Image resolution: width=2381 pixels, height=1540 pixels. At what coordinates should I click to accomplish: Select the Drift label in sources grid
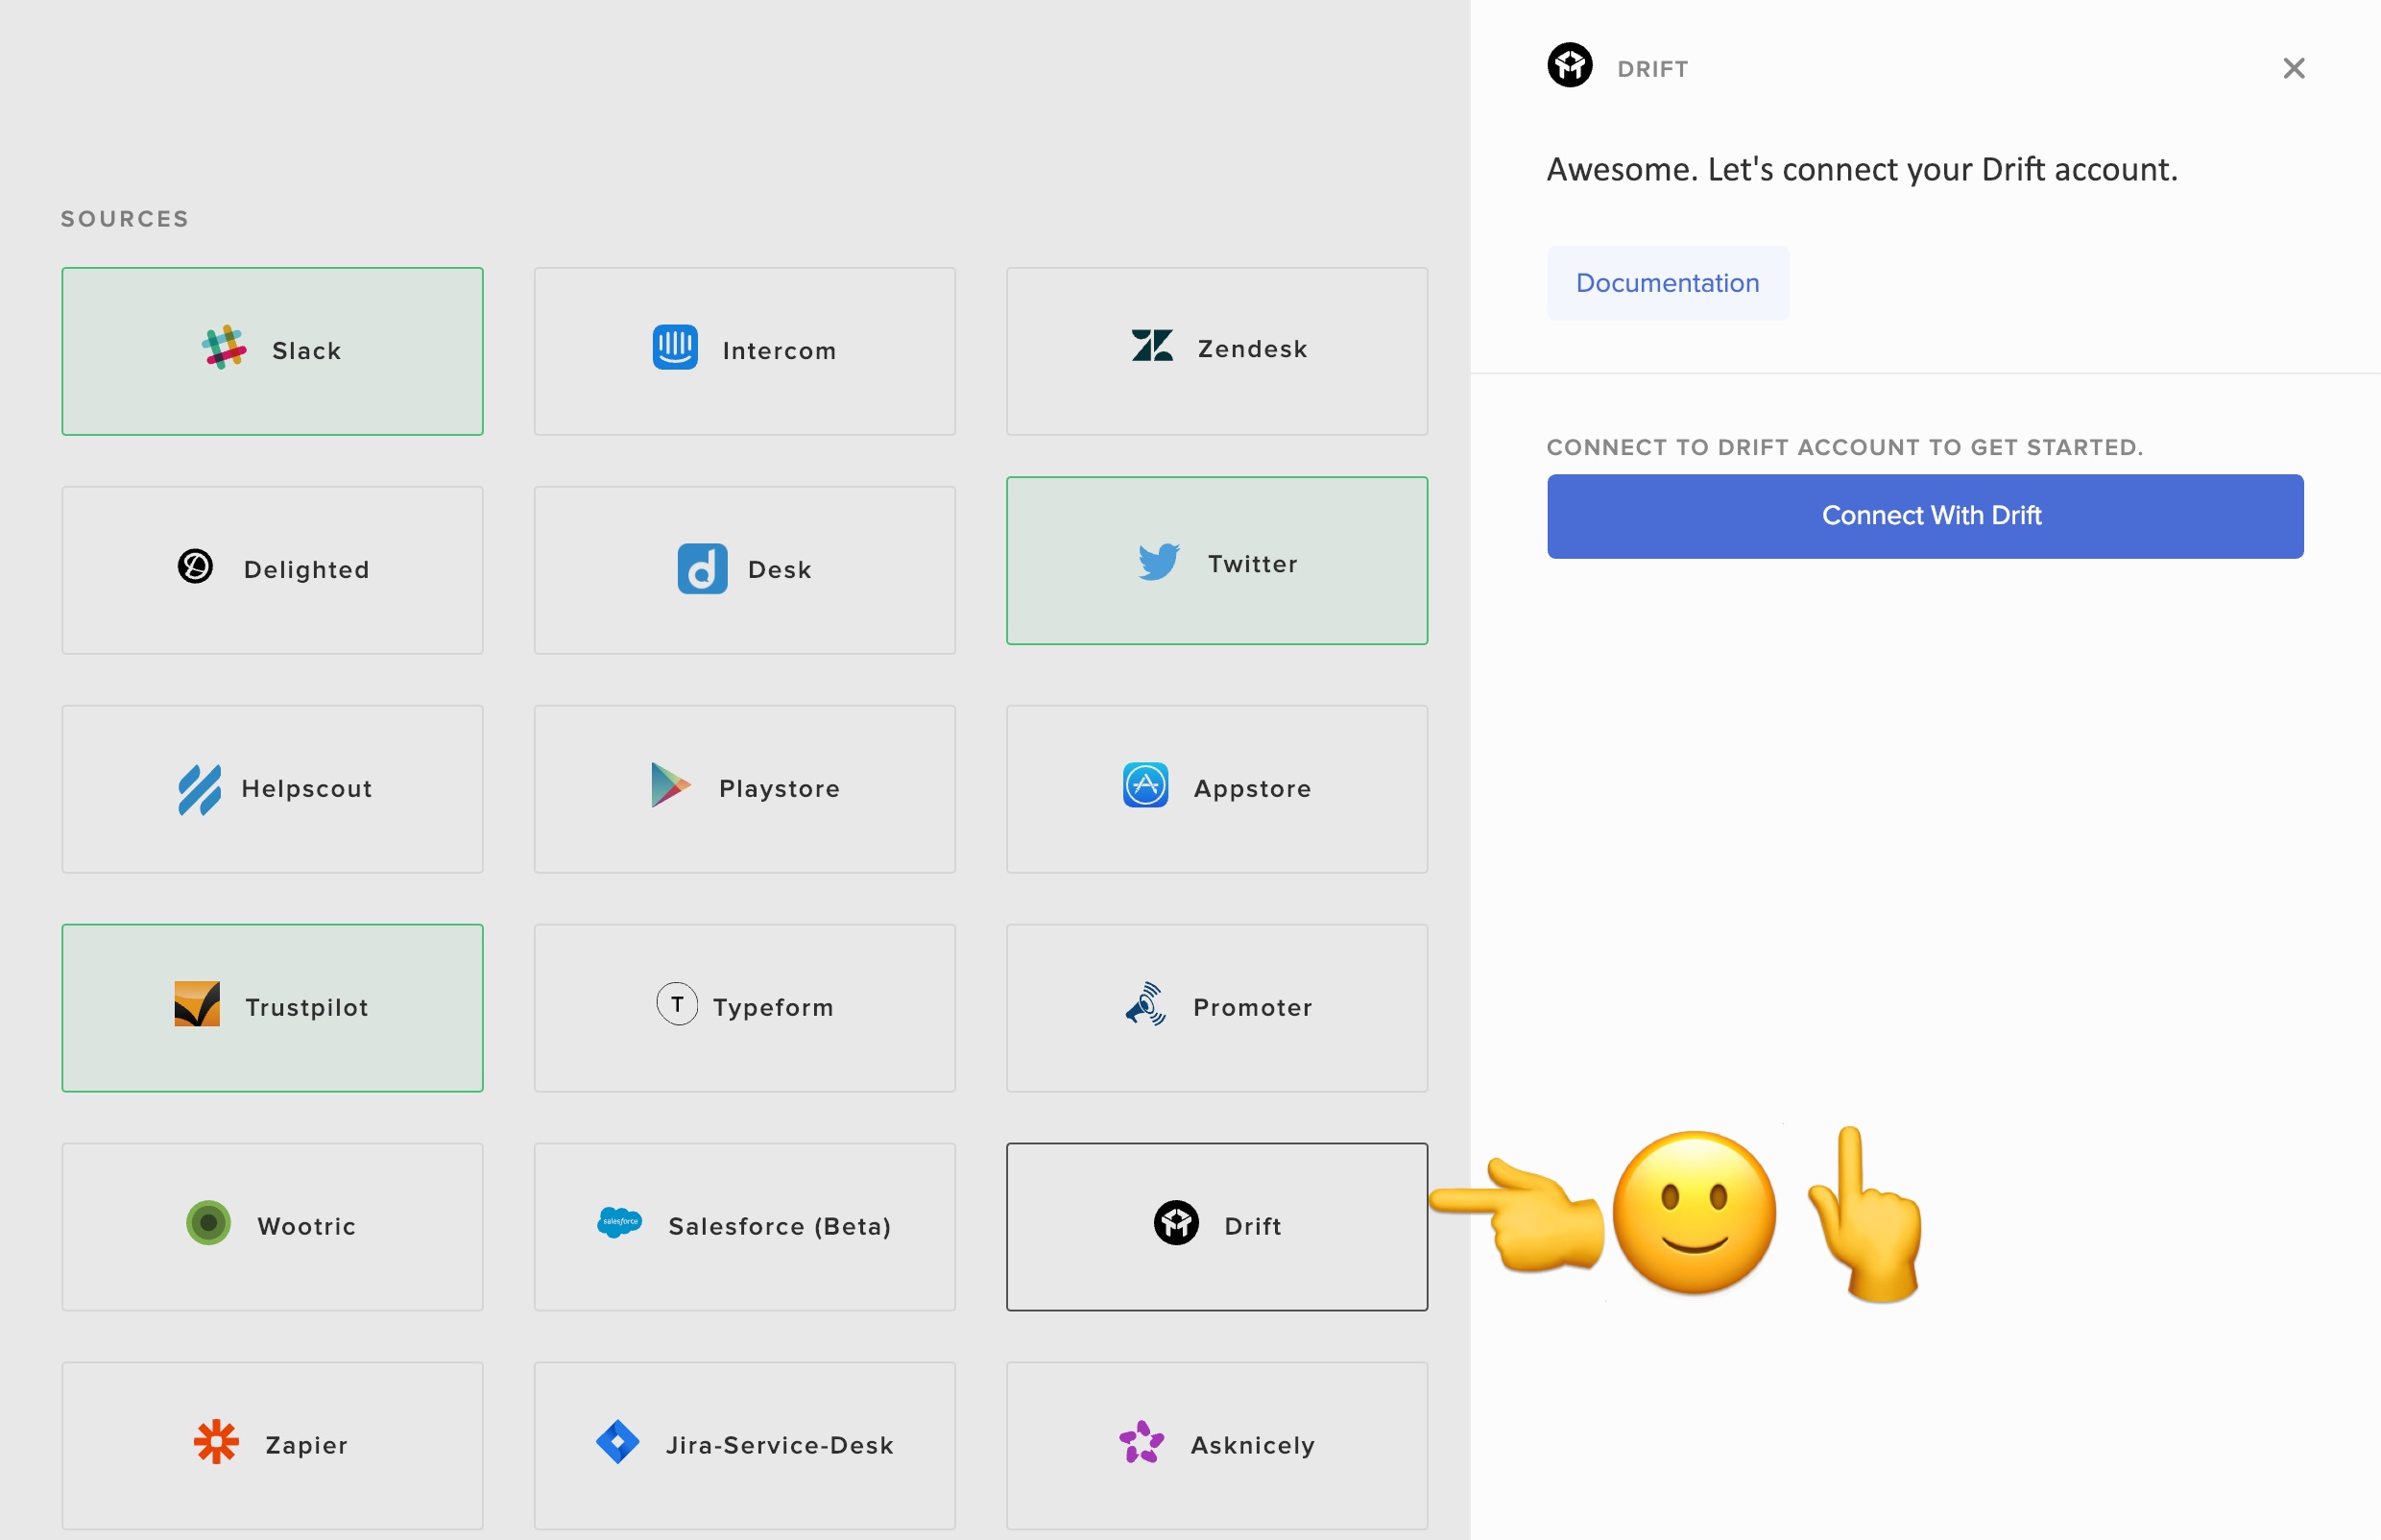(1252, 1226)
